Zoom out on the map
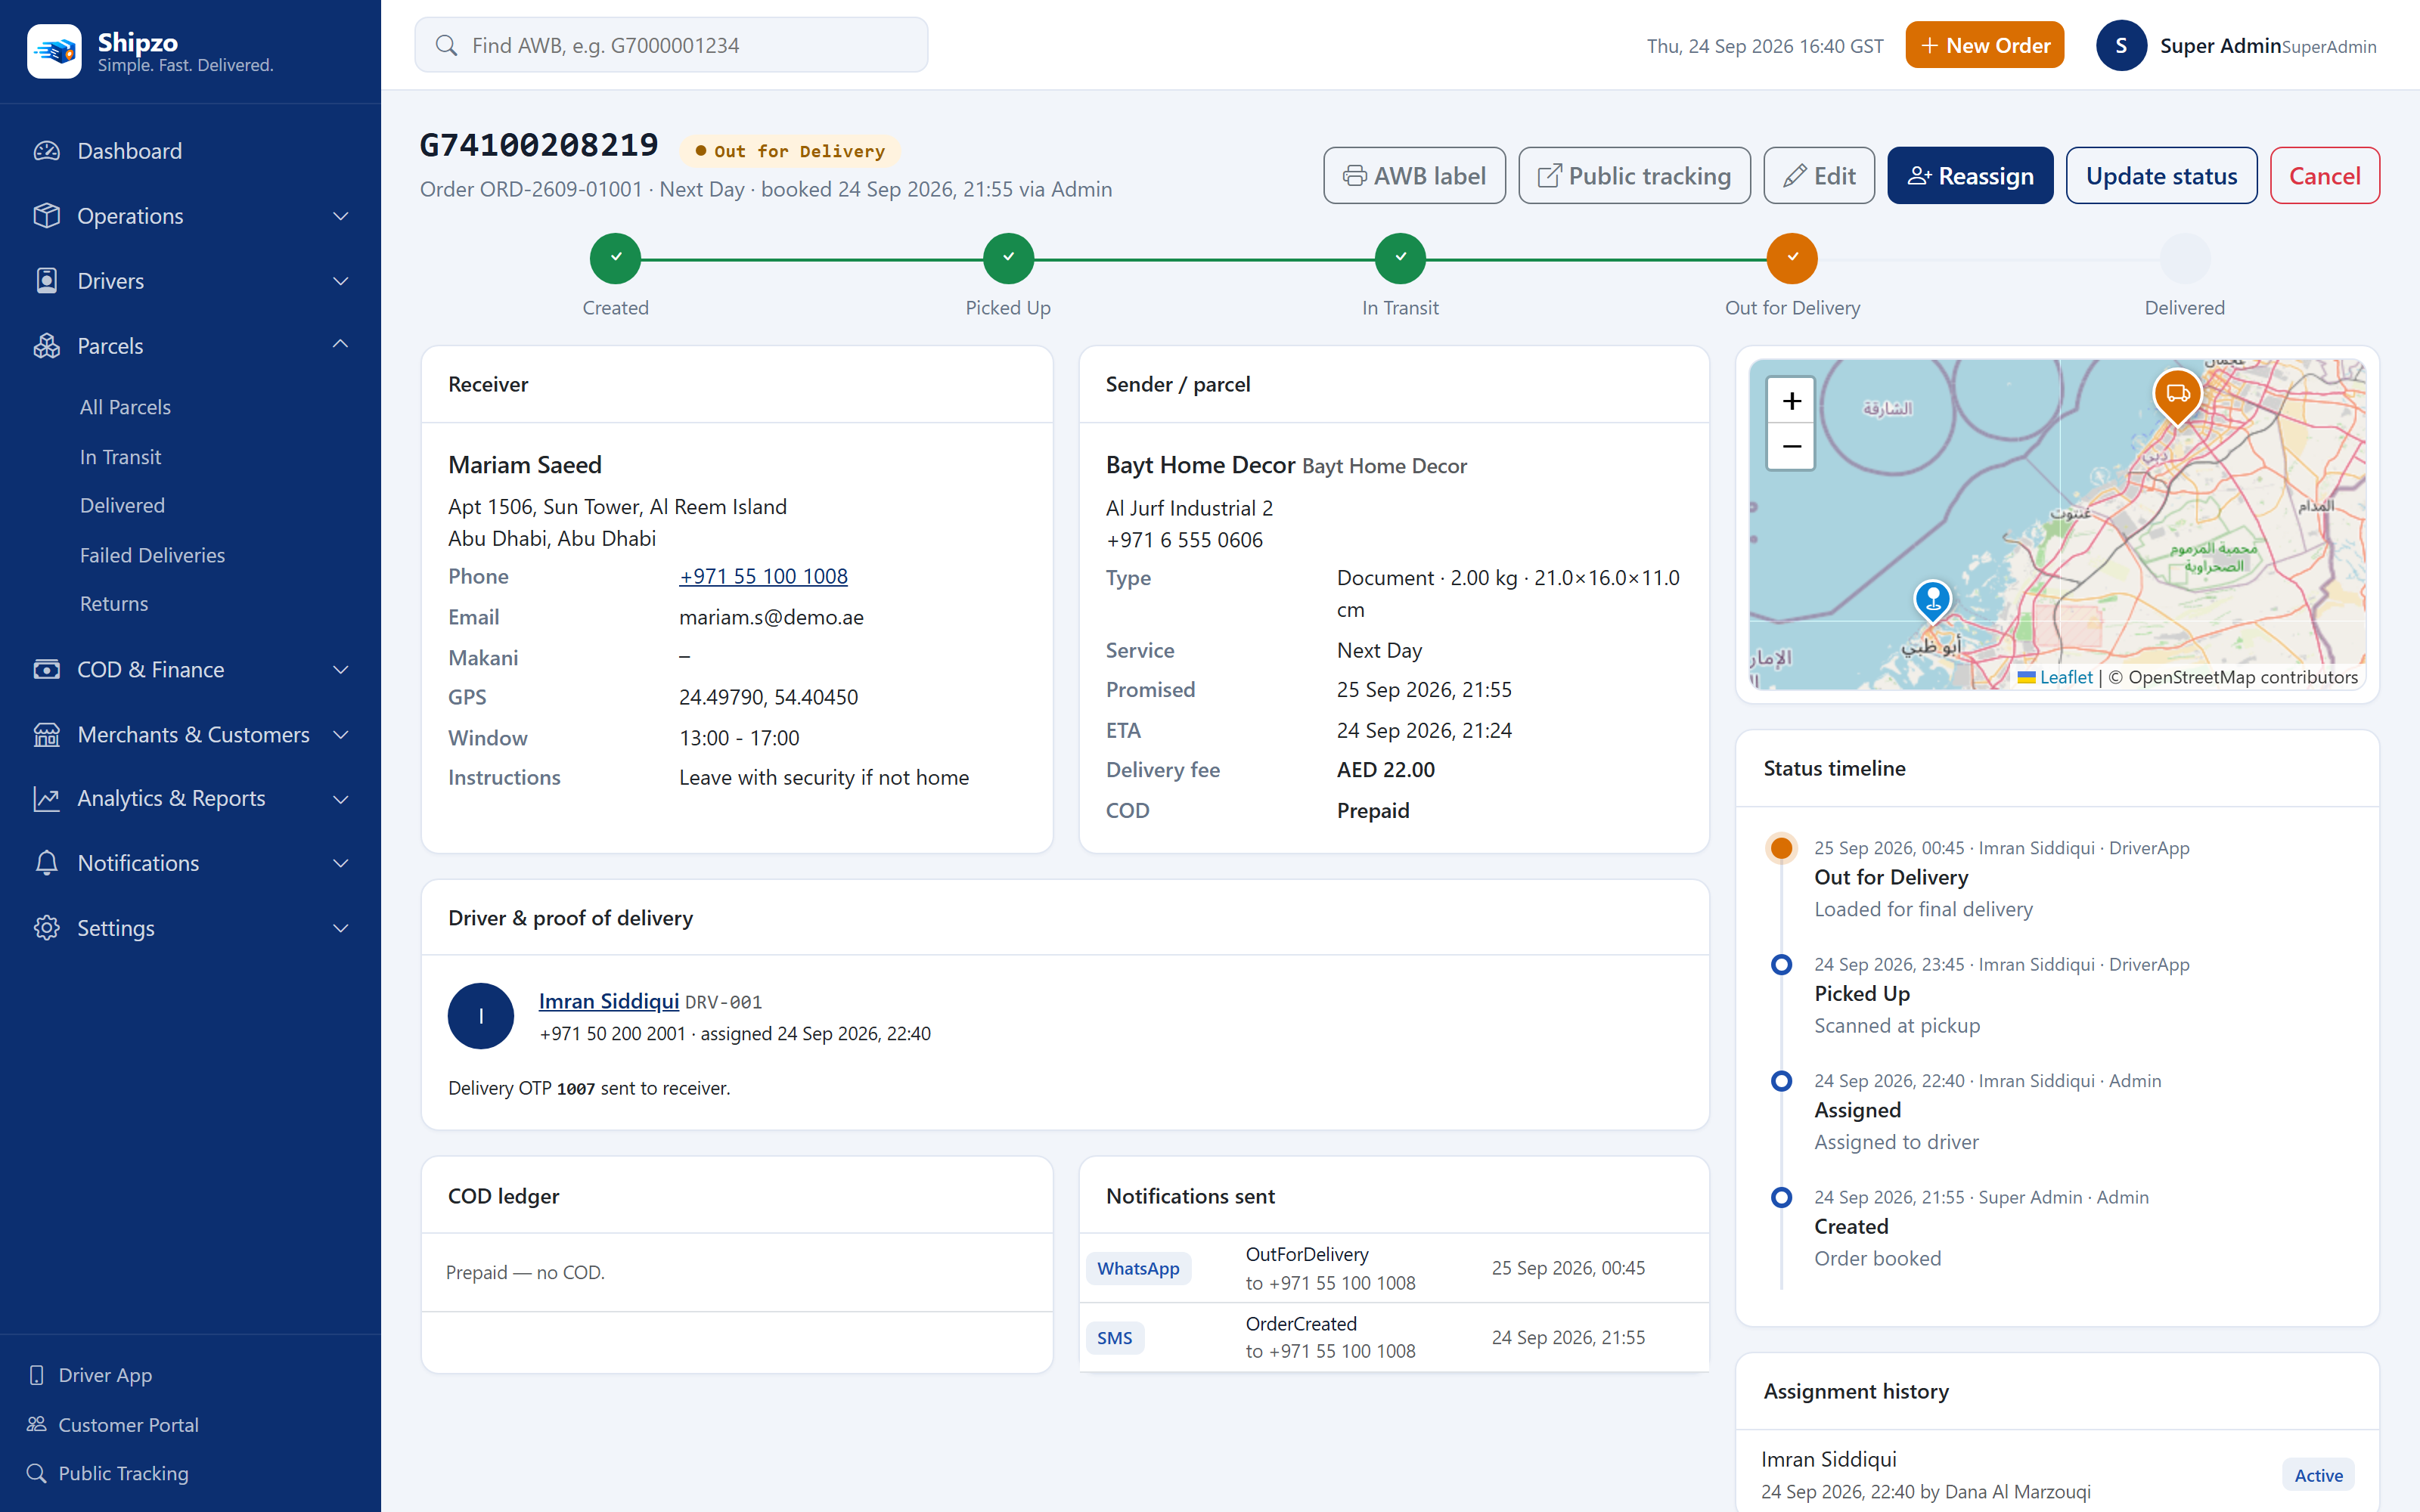The width and height of the screenshot is (2420, 1512). coord(1790,447)
